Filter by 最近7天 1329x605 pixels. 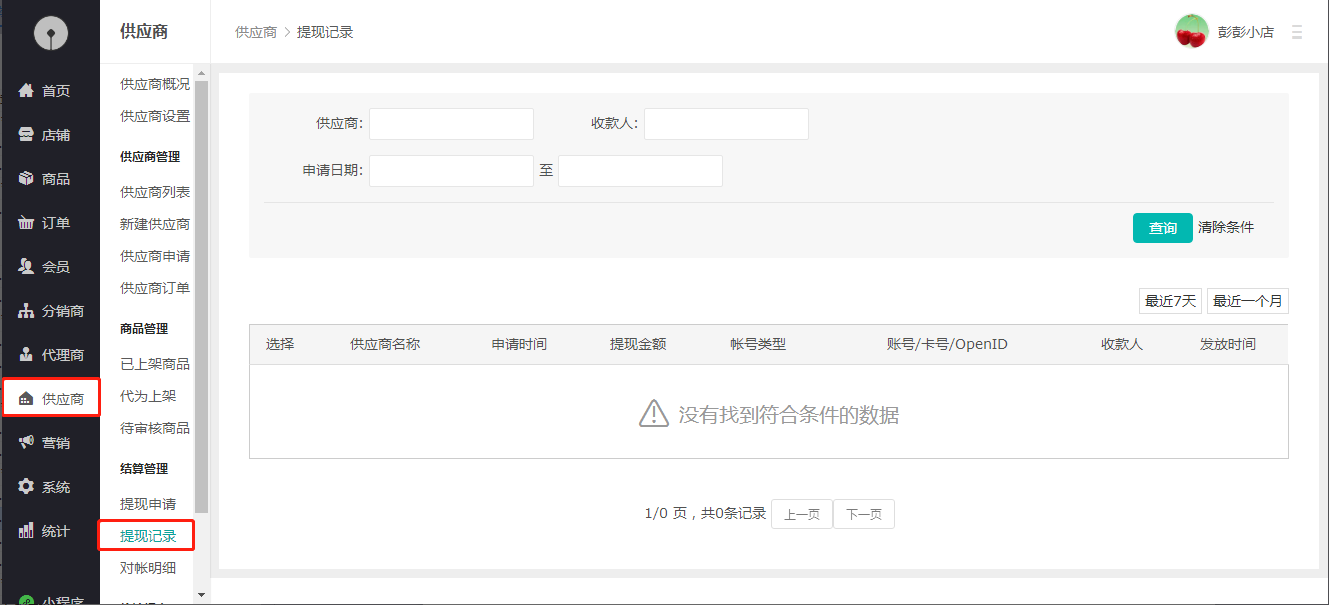pyautogui.click(x=1170, y=301)
